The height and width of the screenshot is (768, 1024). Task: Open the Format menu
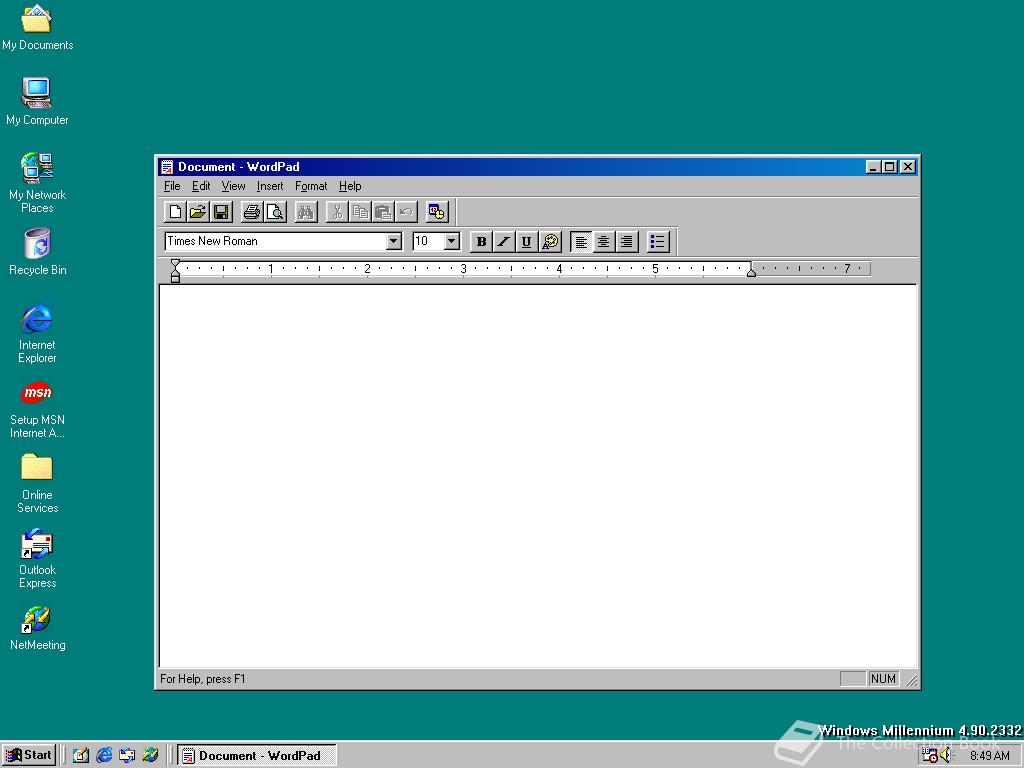point(311,186)
